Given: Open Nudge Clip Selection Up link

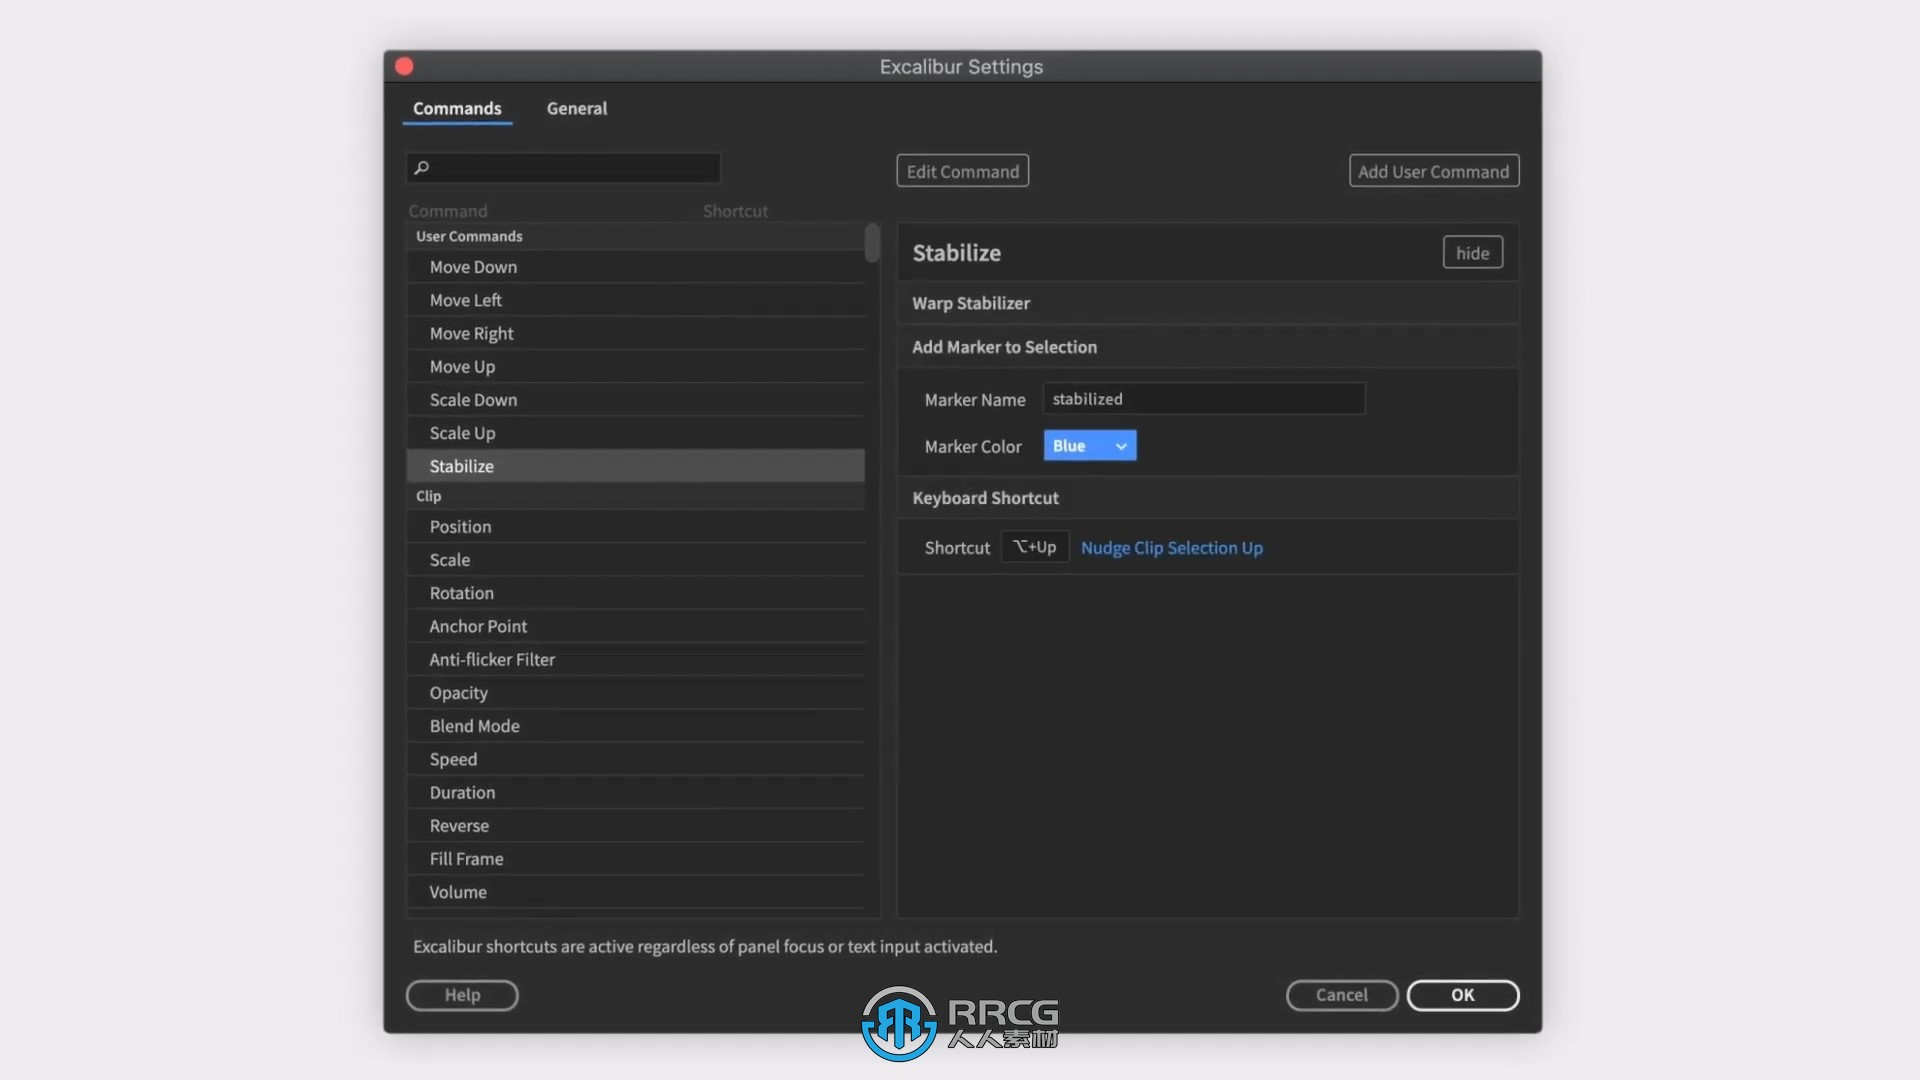Looking at the screenshot, I should click(1171, 548).
